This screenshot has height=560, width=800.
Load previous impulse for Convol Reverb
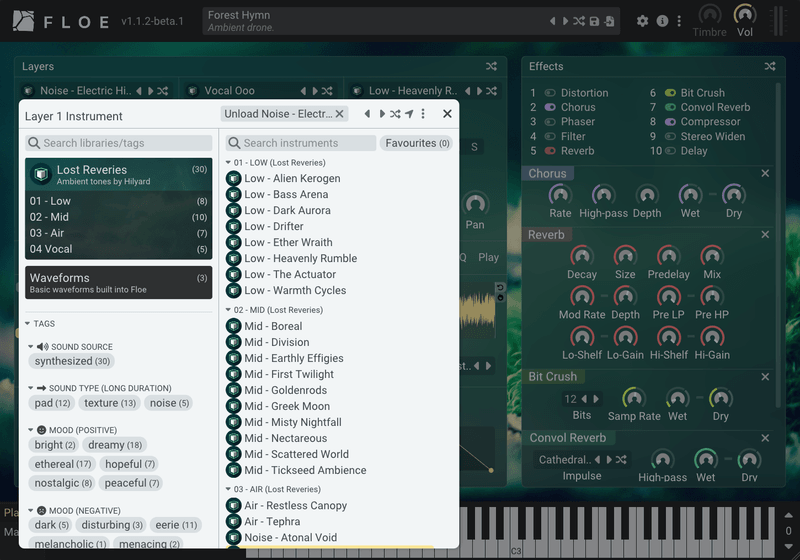click(x=598, y=460)
